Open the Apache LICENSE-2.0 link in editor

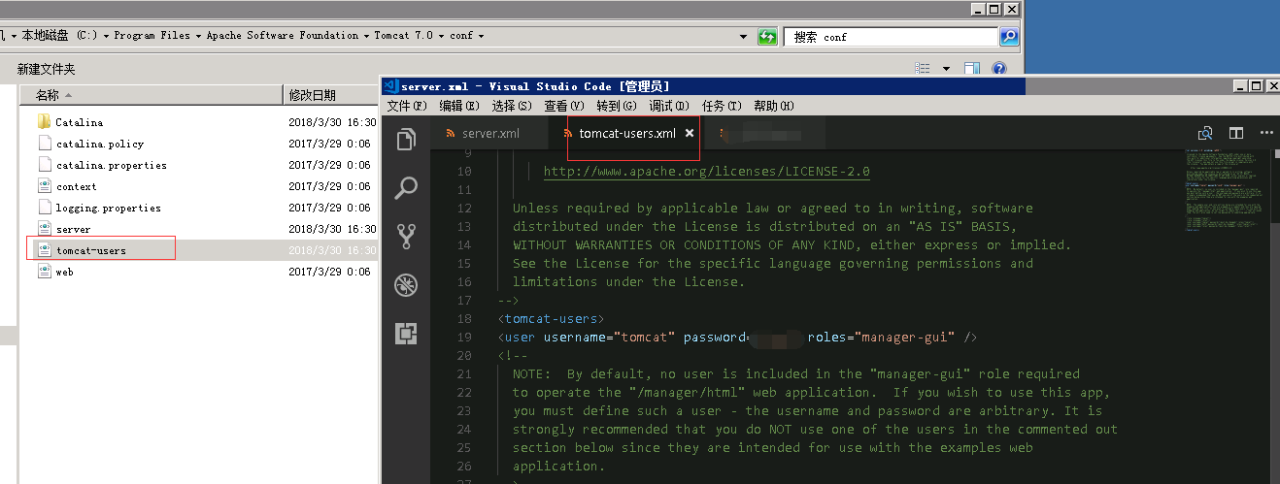point(706,171)
